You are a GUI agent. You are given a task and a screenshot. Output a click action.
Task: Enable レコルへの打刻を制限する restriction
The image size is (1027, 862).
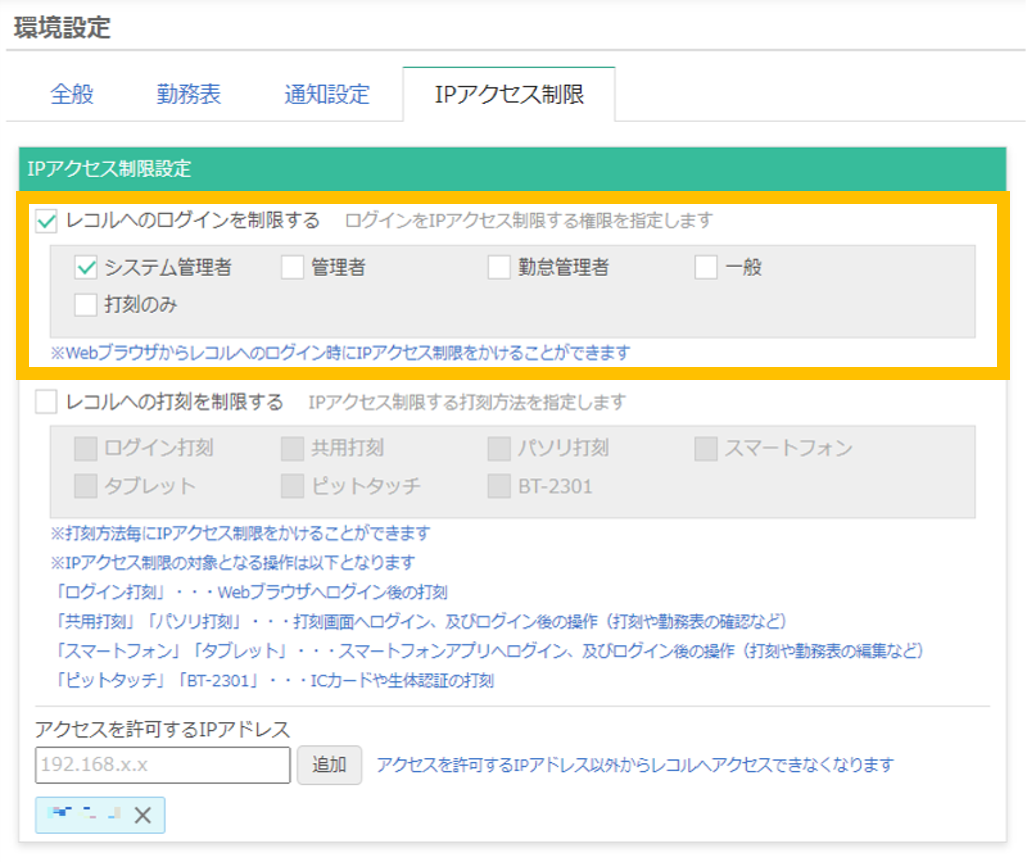[x=44, y=400]
